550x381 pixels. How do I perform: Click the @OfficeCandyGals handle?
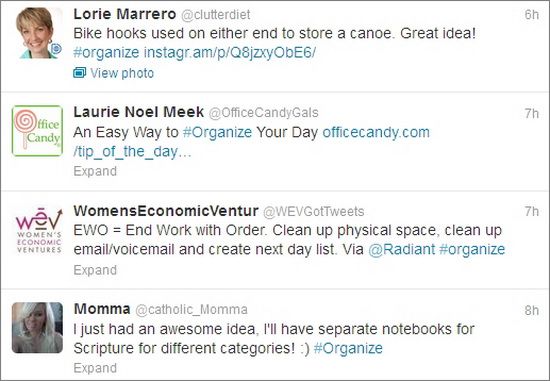(x=264, y=113)
